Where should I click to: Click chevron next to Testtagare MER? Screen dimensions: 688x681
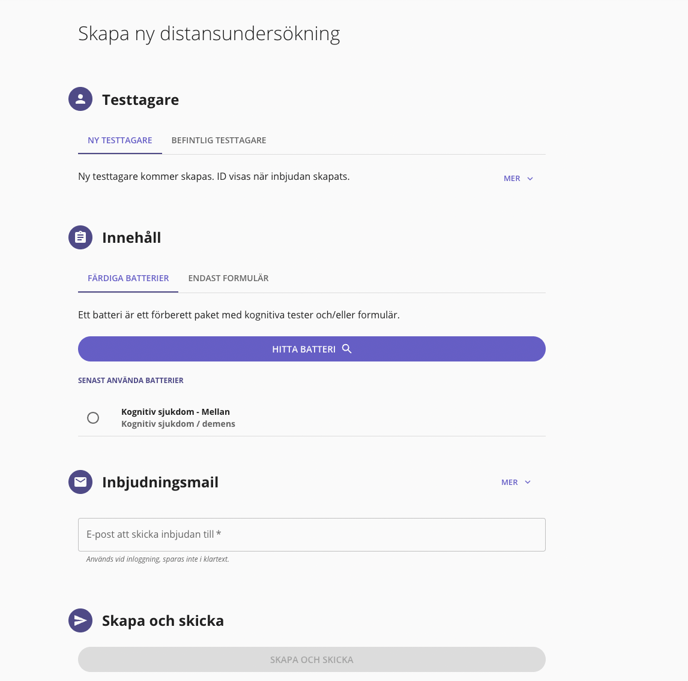point(530,179)
